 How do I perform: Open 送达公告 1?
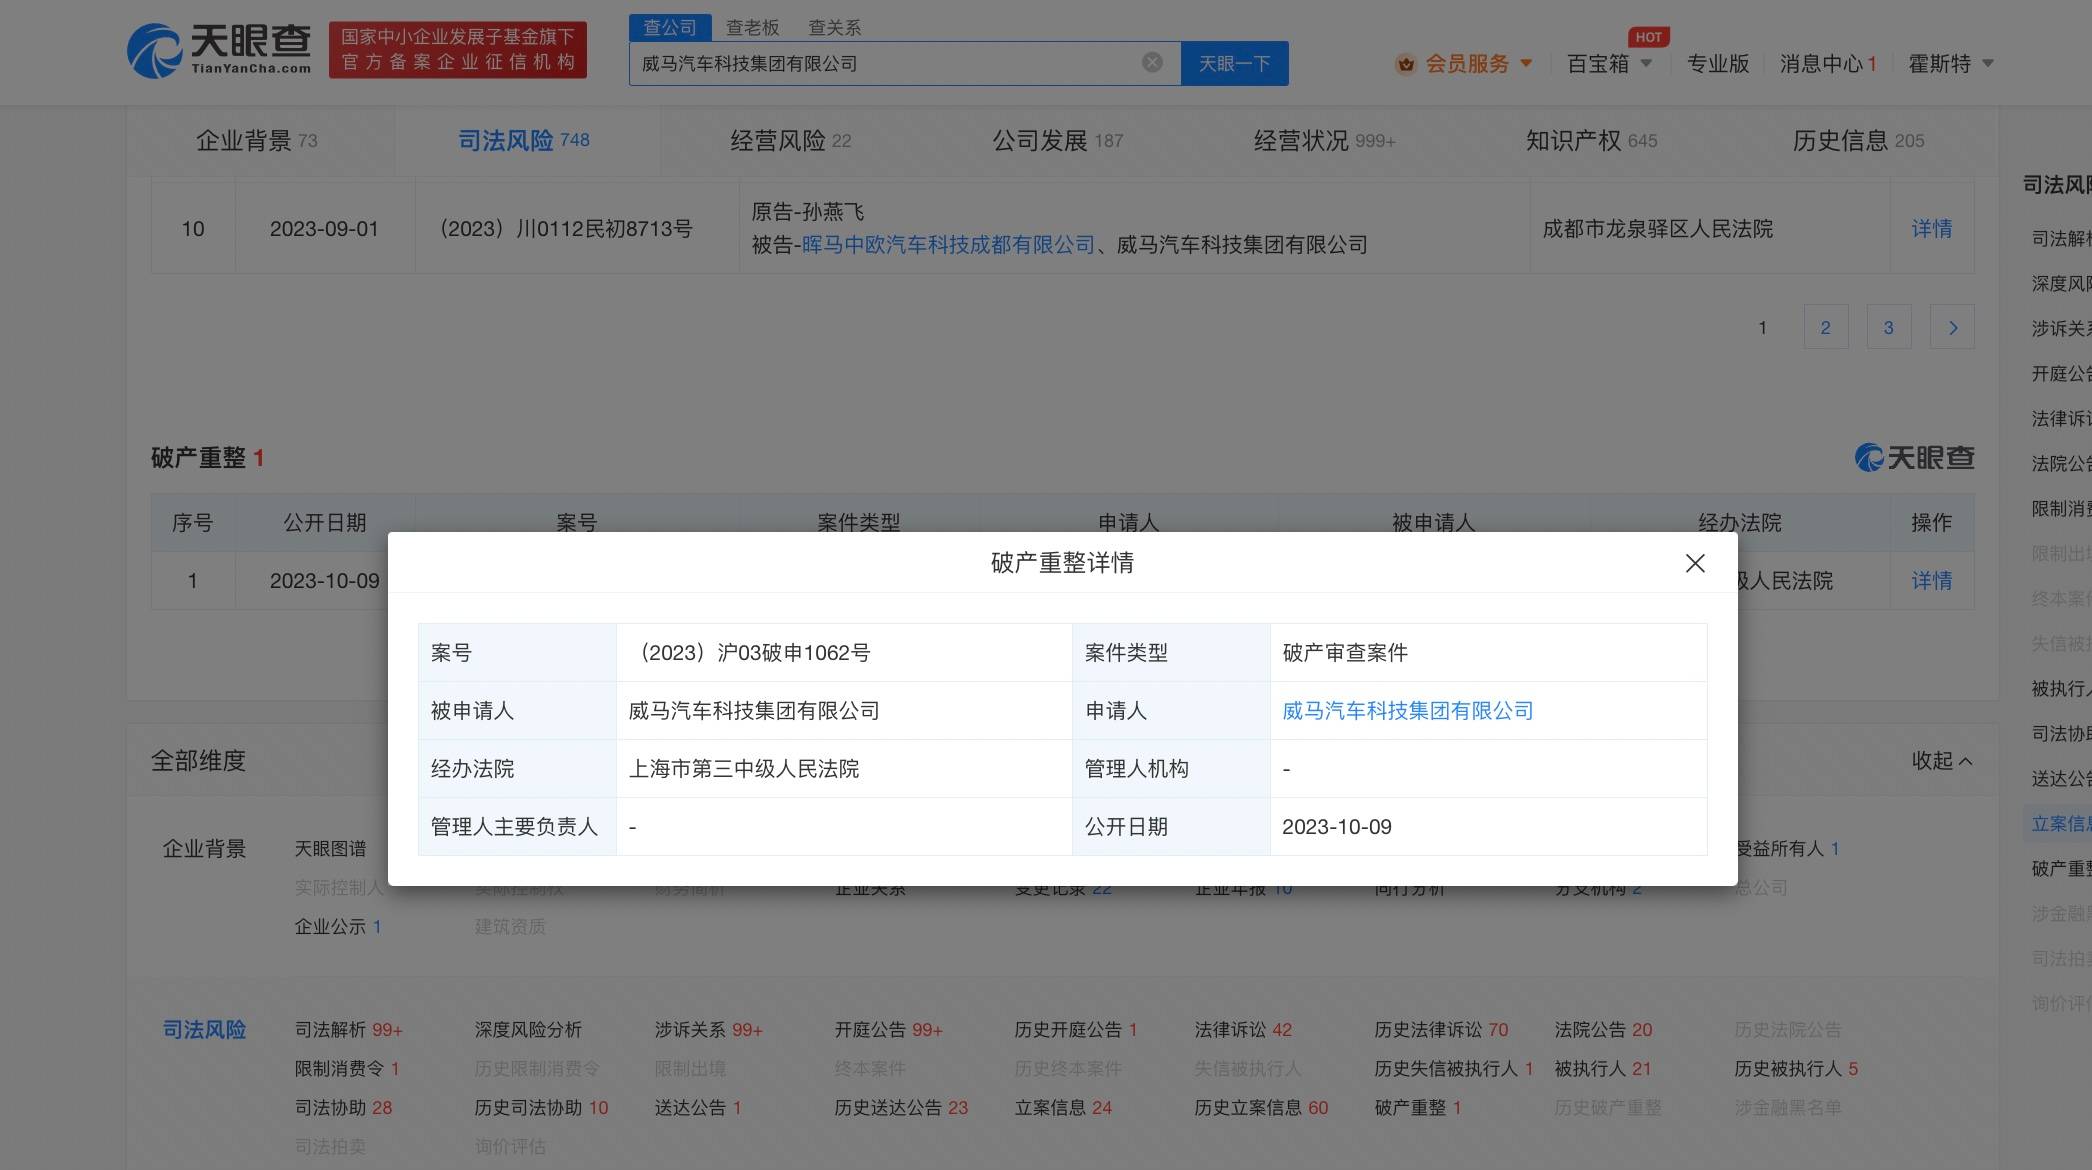click(x=698, y=1108)
